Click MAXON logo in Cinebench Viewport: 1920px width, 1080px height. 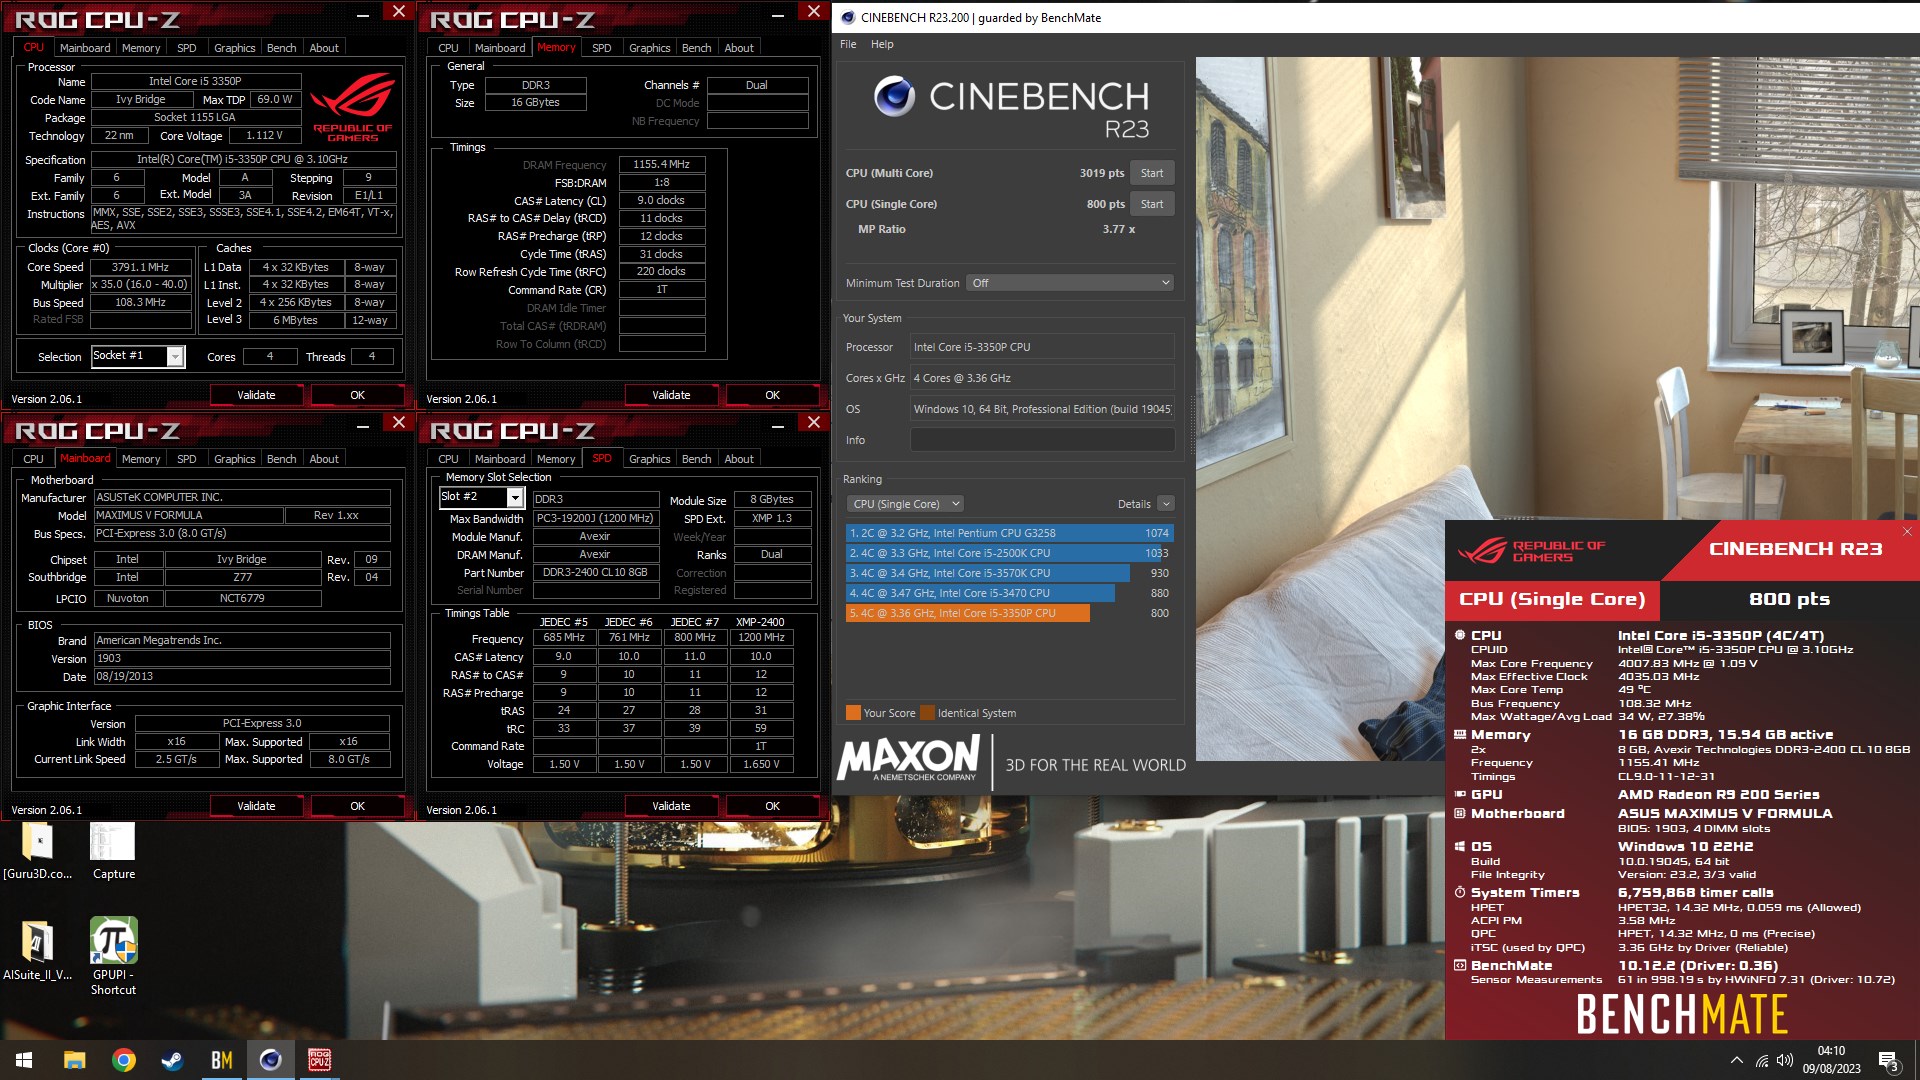tap(909, 759)
